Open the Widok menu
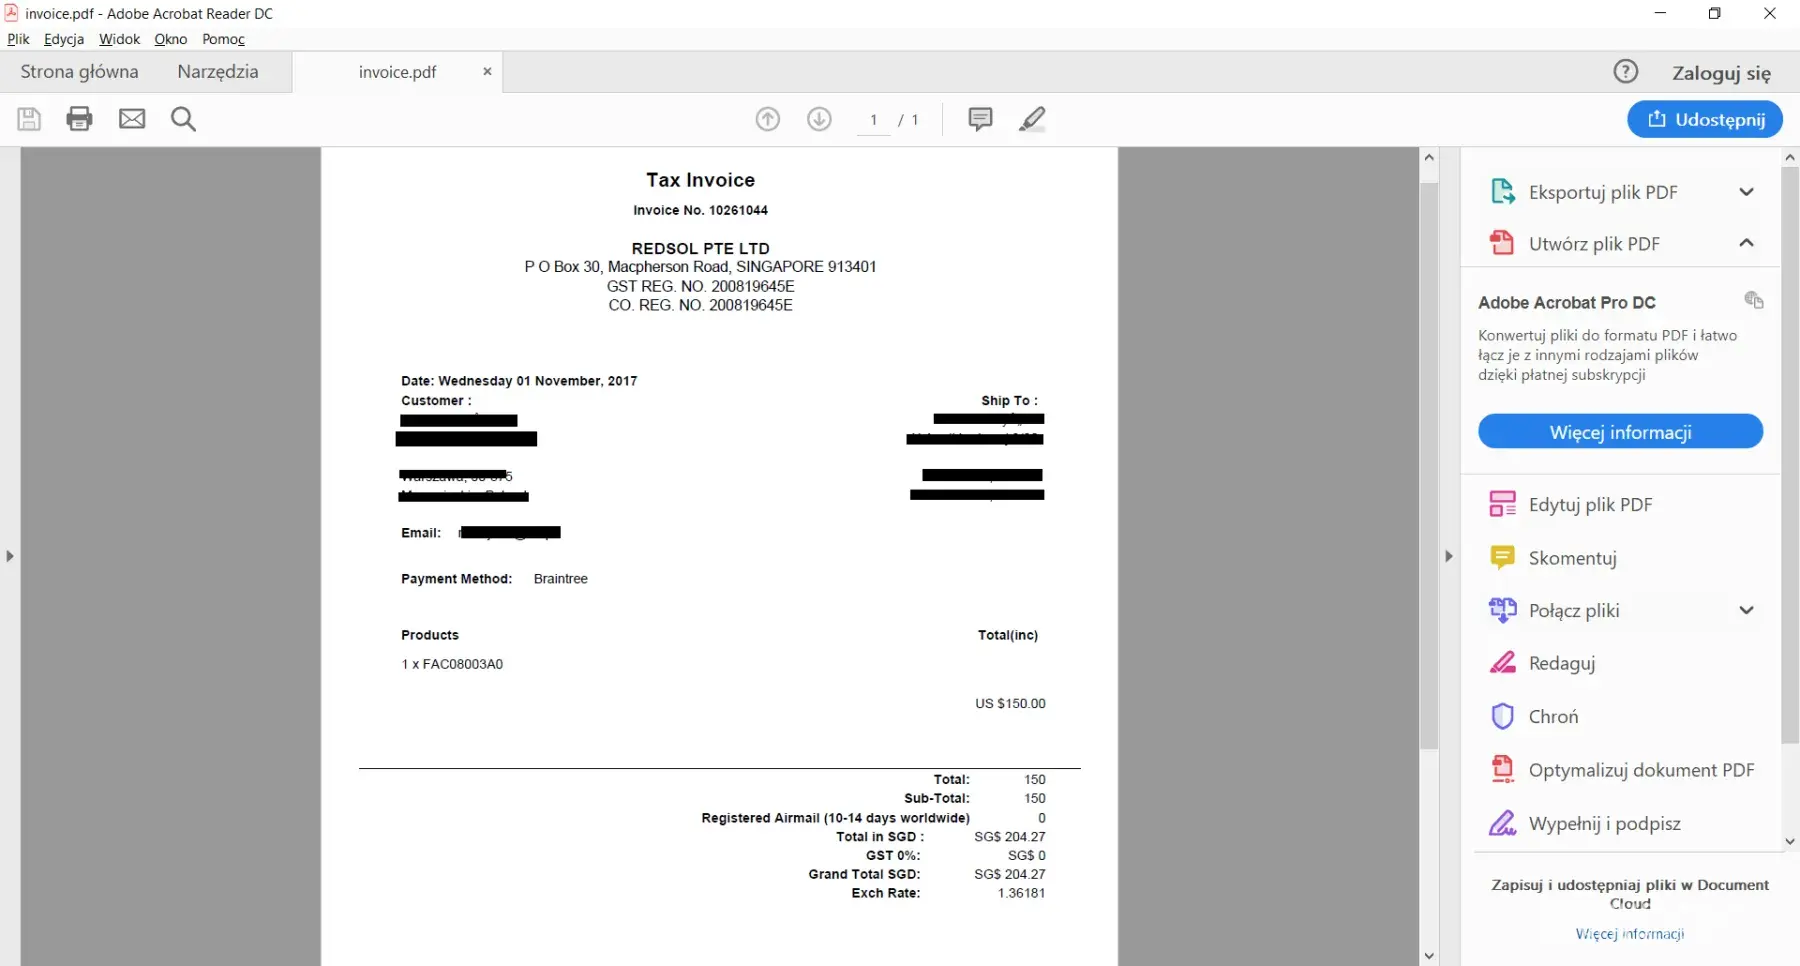 (x=119, y=39)
